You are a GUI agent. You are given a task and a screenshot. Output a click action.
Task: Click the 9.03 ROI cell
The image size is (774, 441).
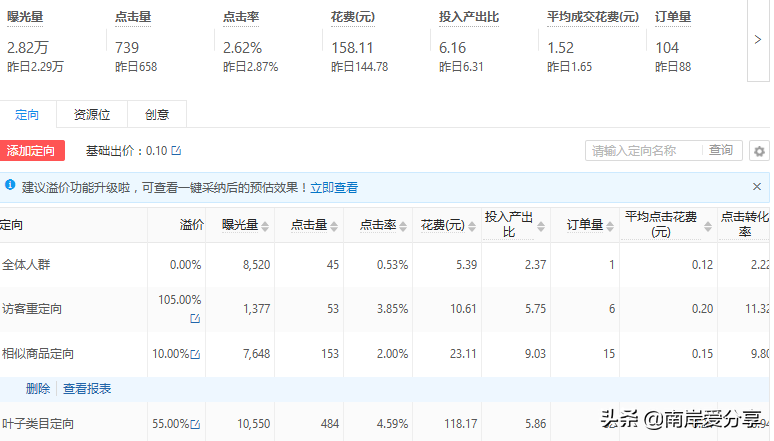click(536, 354)
